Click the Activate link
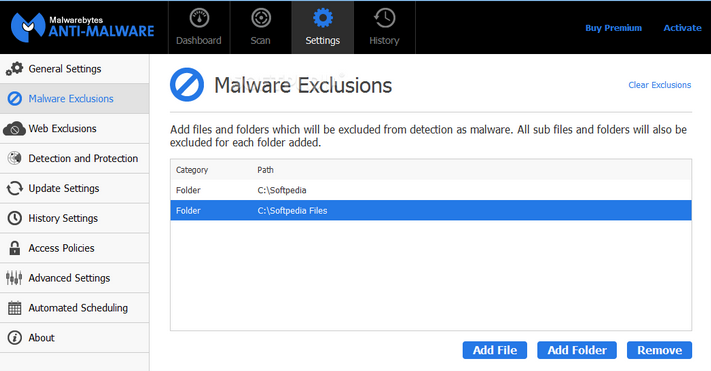 [682, 28]
